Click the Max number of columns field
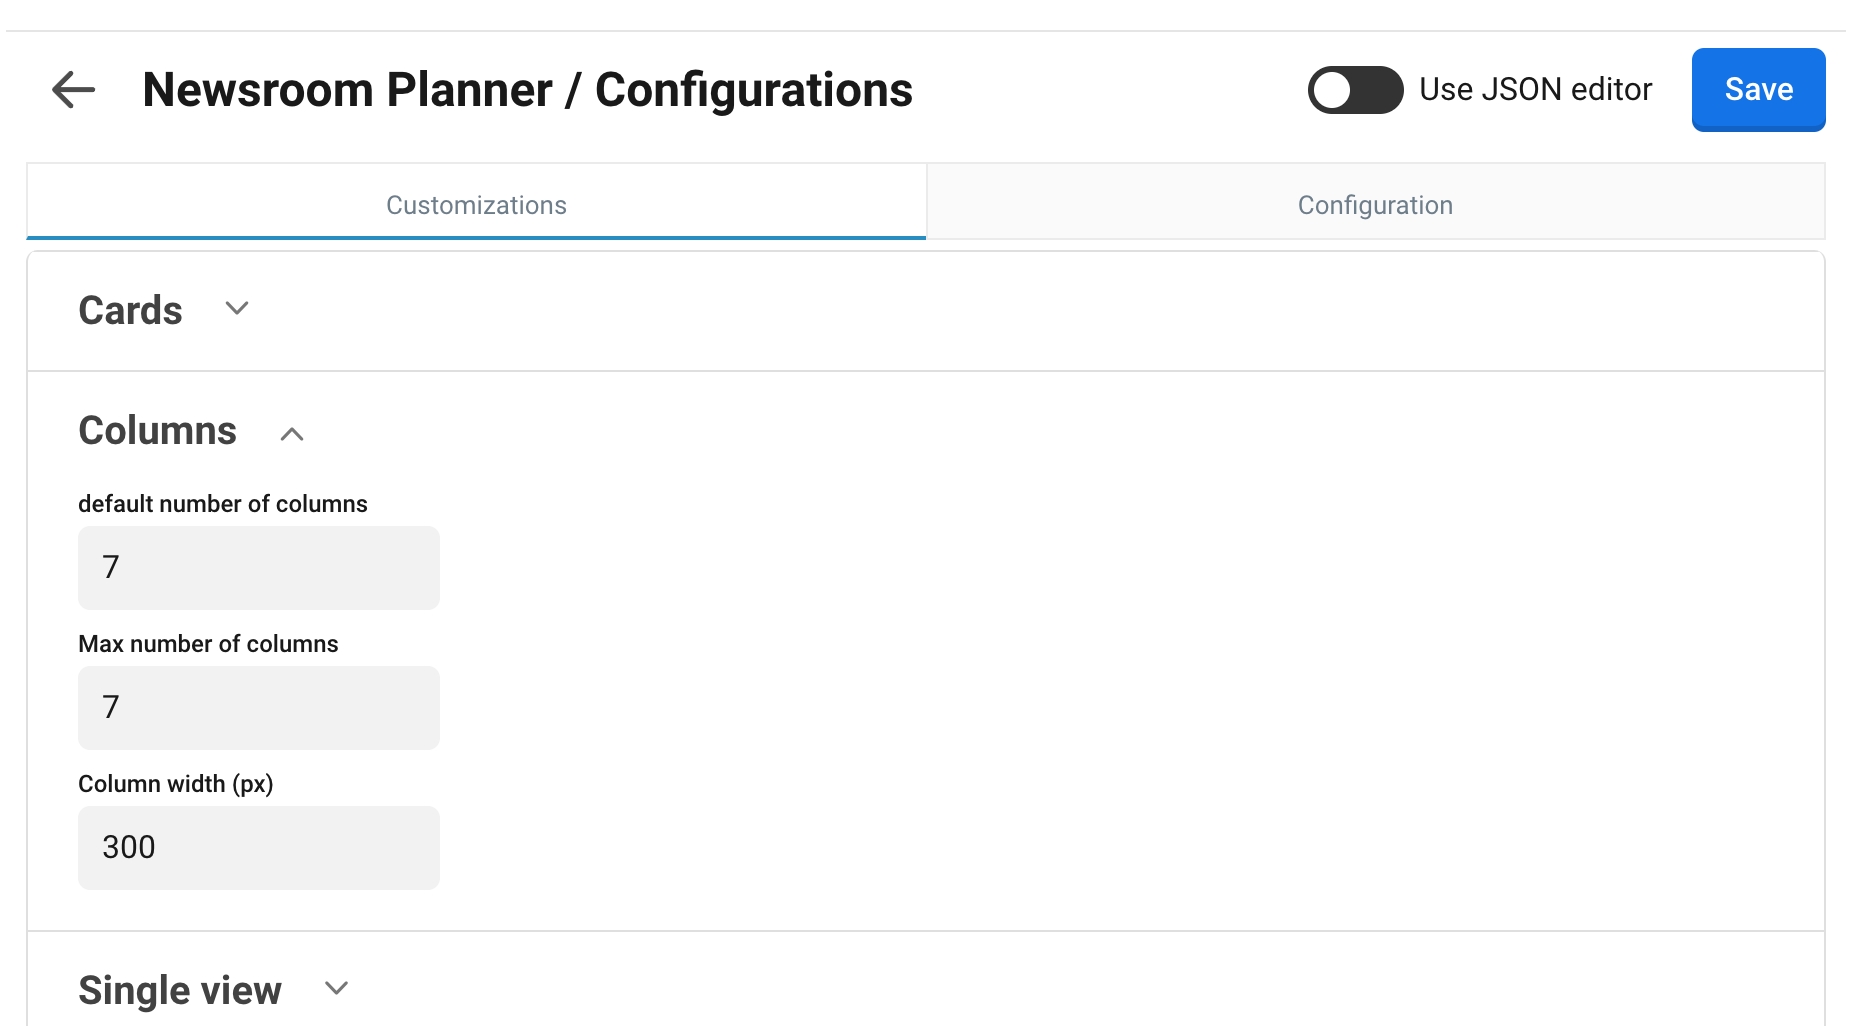 [258, 708]
